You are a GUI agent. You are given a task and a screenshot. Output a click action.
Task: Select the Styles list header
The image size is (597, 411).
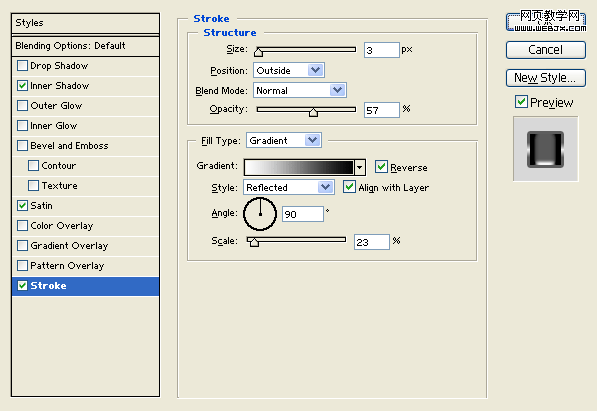85,23
